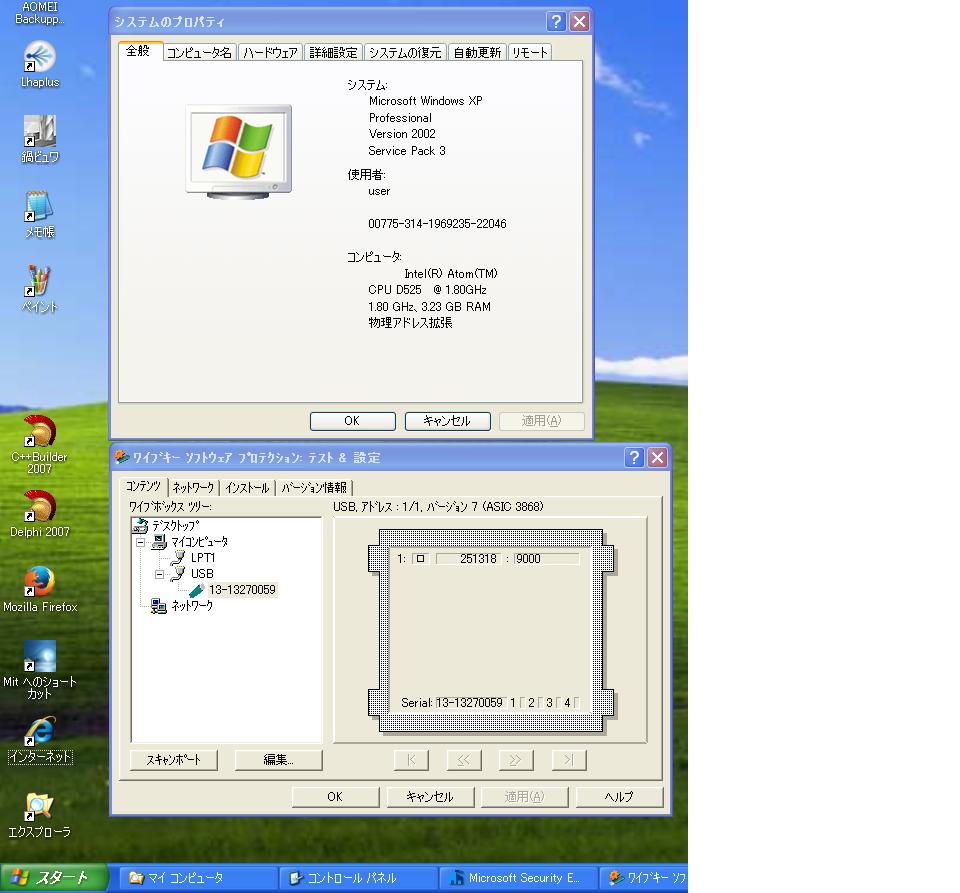Click the スキャンポート button
960x893 pixels.
point(173,760)
